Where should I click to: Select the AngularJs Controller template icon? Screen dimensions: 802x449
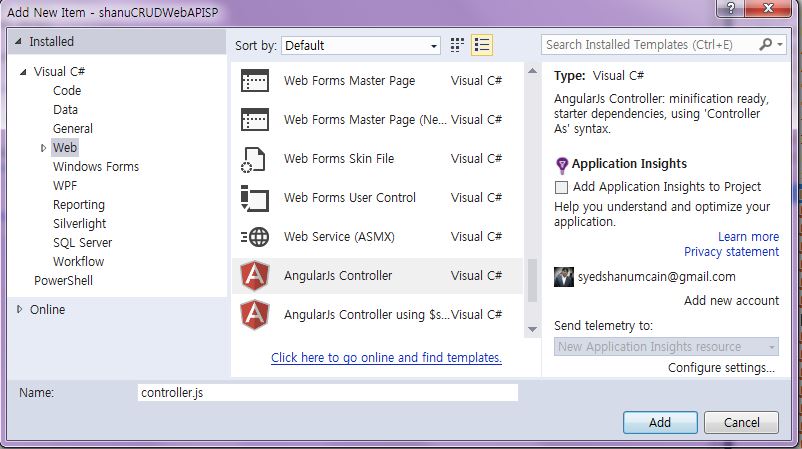255,276
